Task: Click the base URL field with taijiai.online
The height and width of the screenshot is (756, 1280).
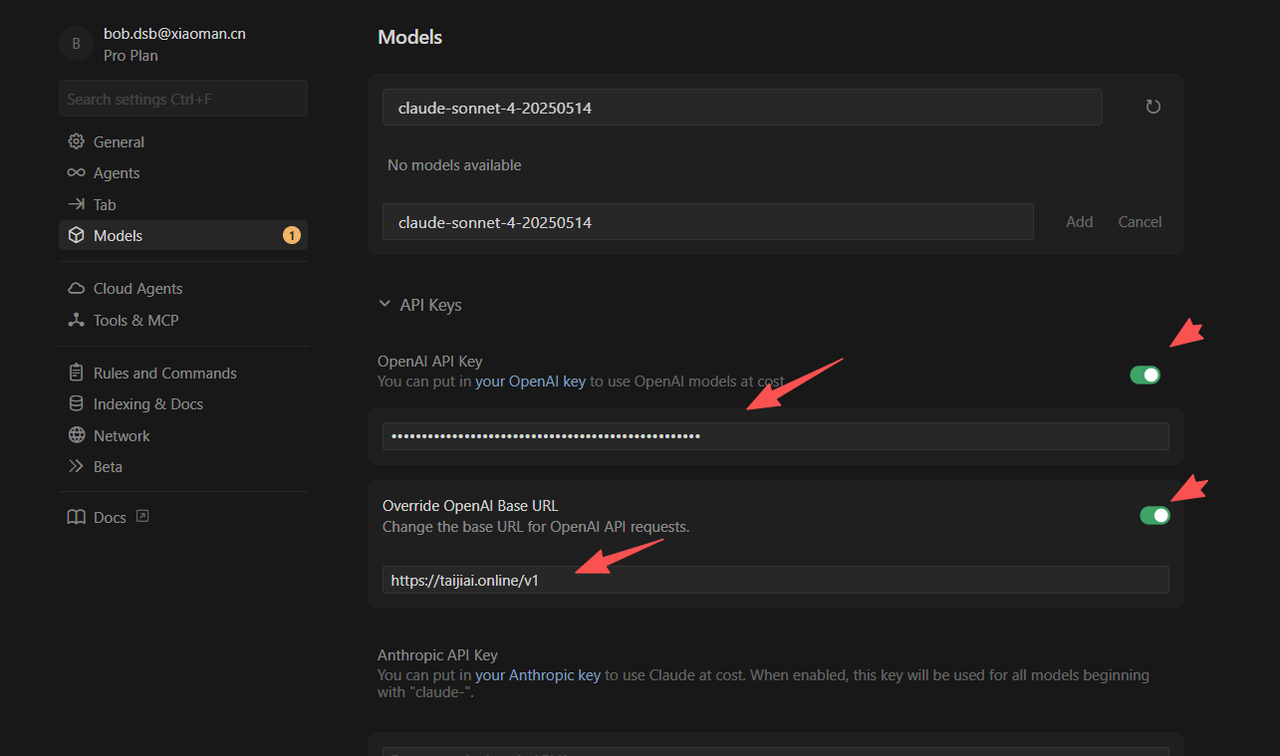Action: tap(776, 580)
